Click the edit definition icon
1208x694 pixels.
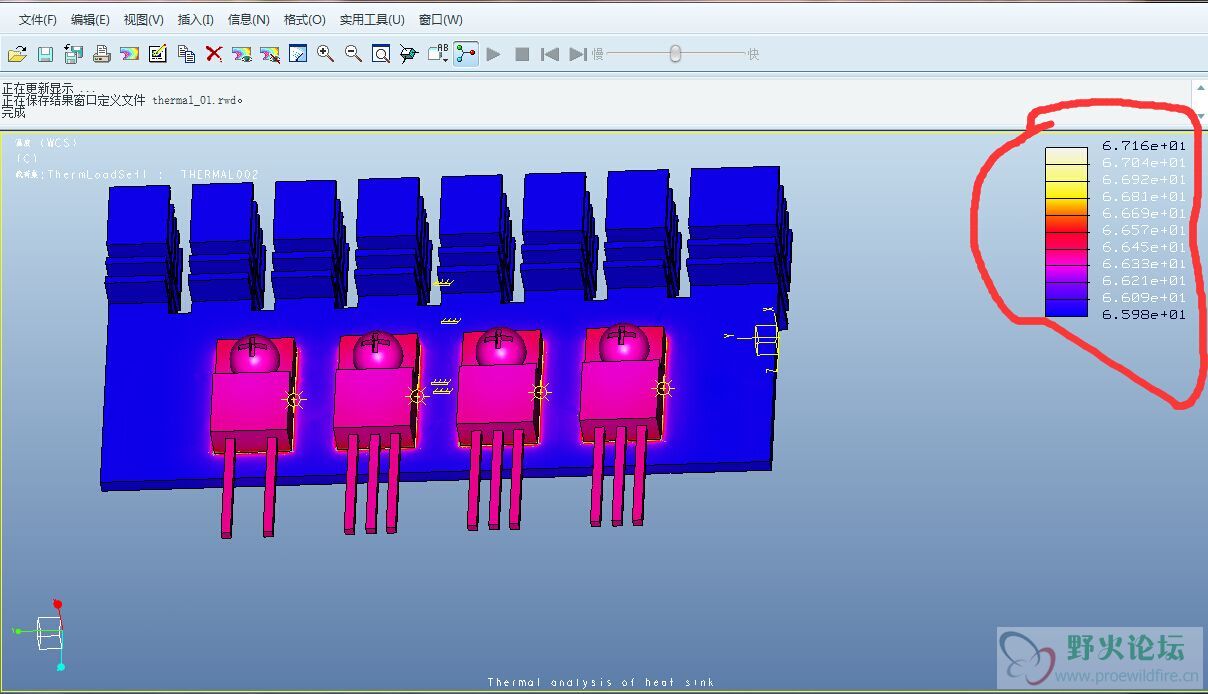pyautogui.click(x=157, y=54)
